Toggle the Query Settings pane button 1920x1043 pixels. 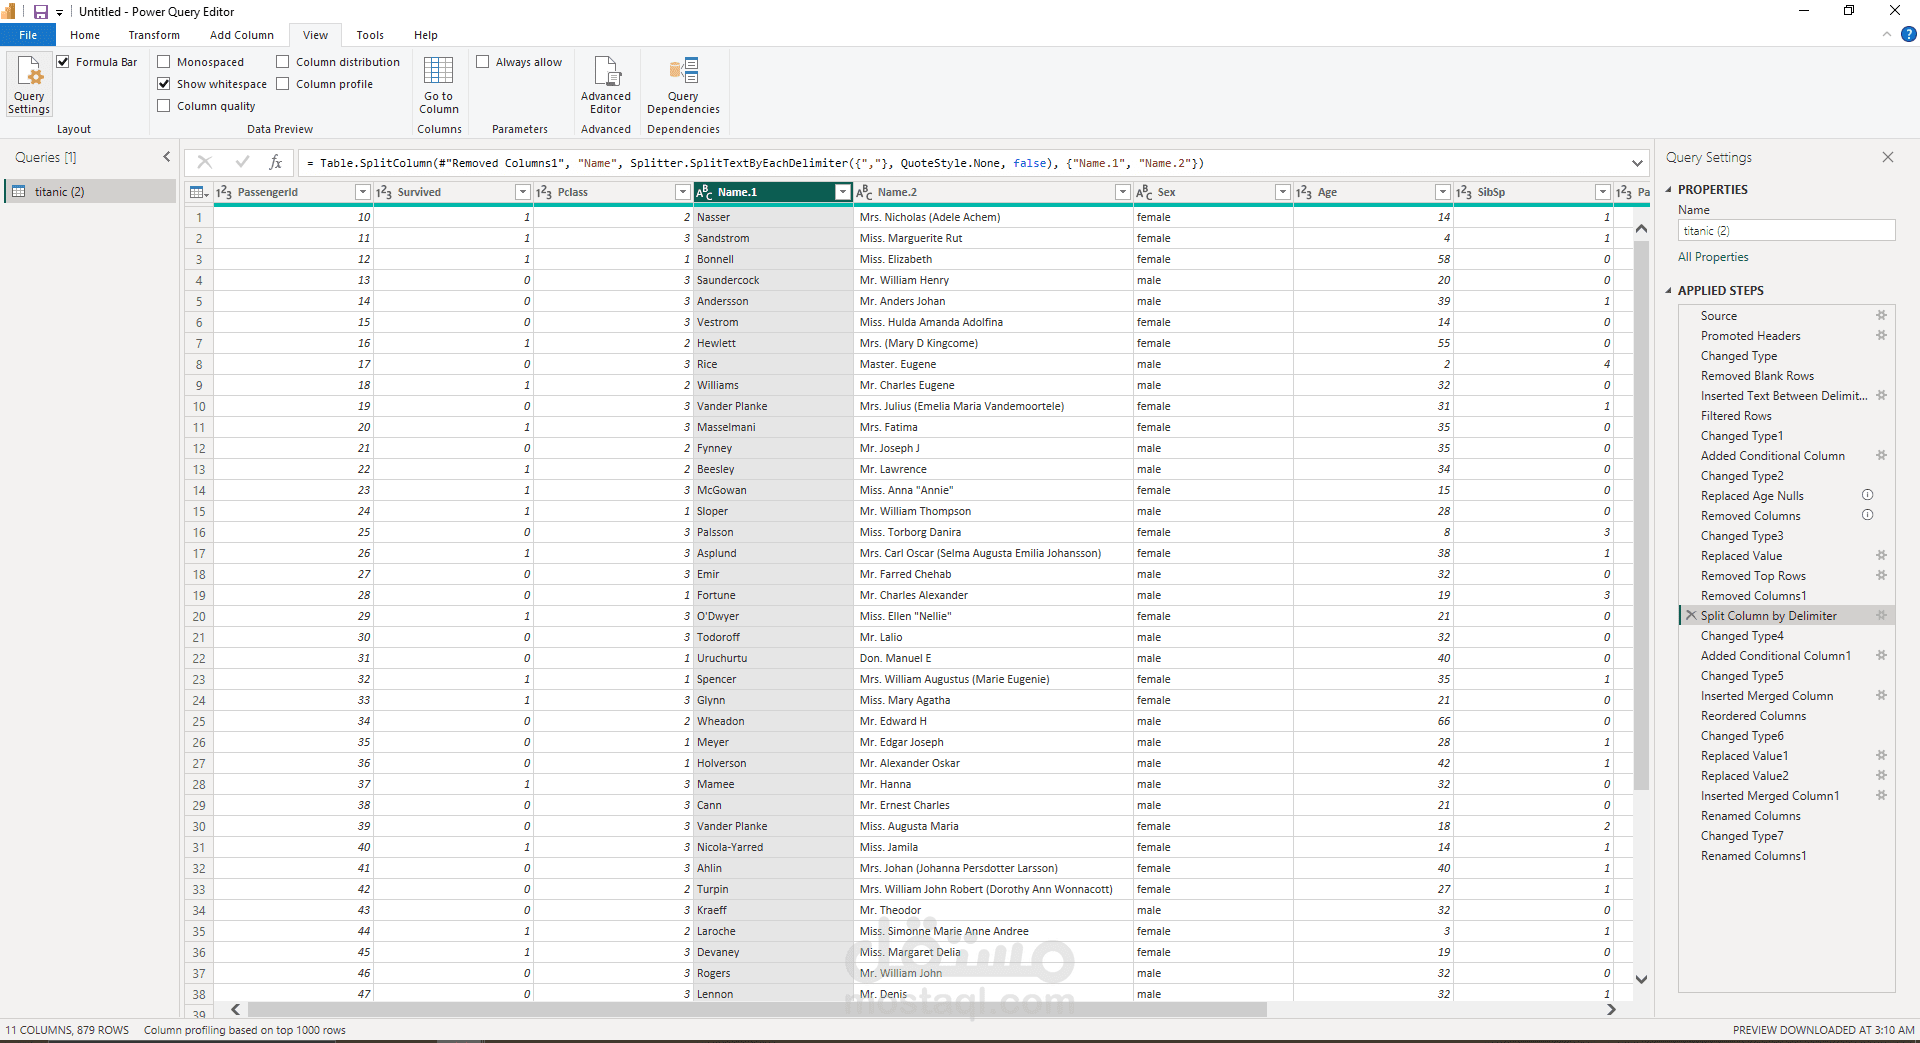click(29, 84)
